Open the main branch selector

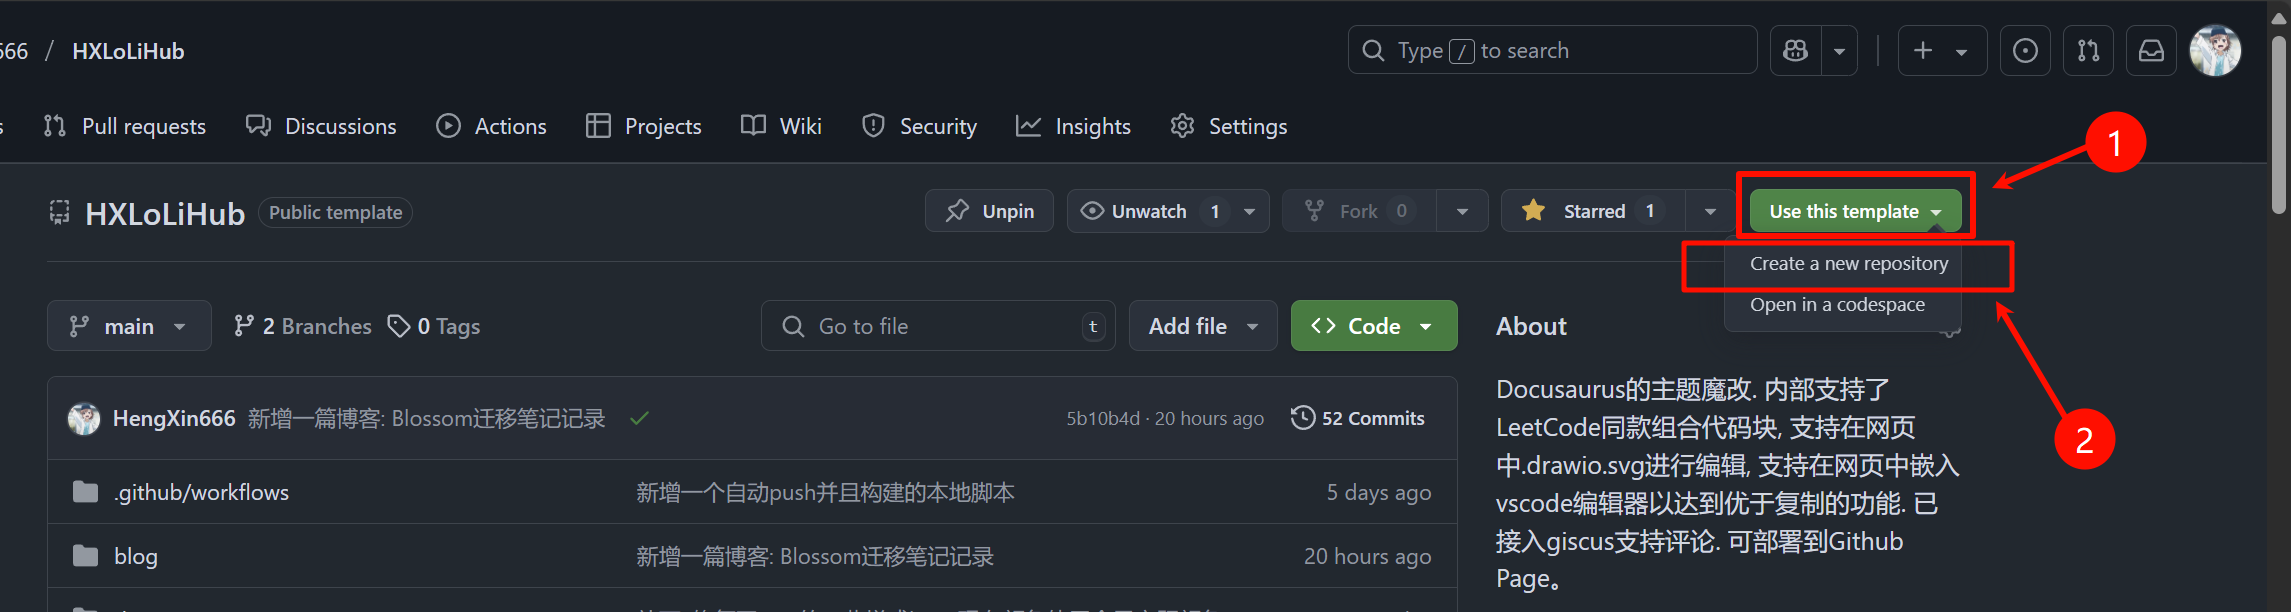129,326
